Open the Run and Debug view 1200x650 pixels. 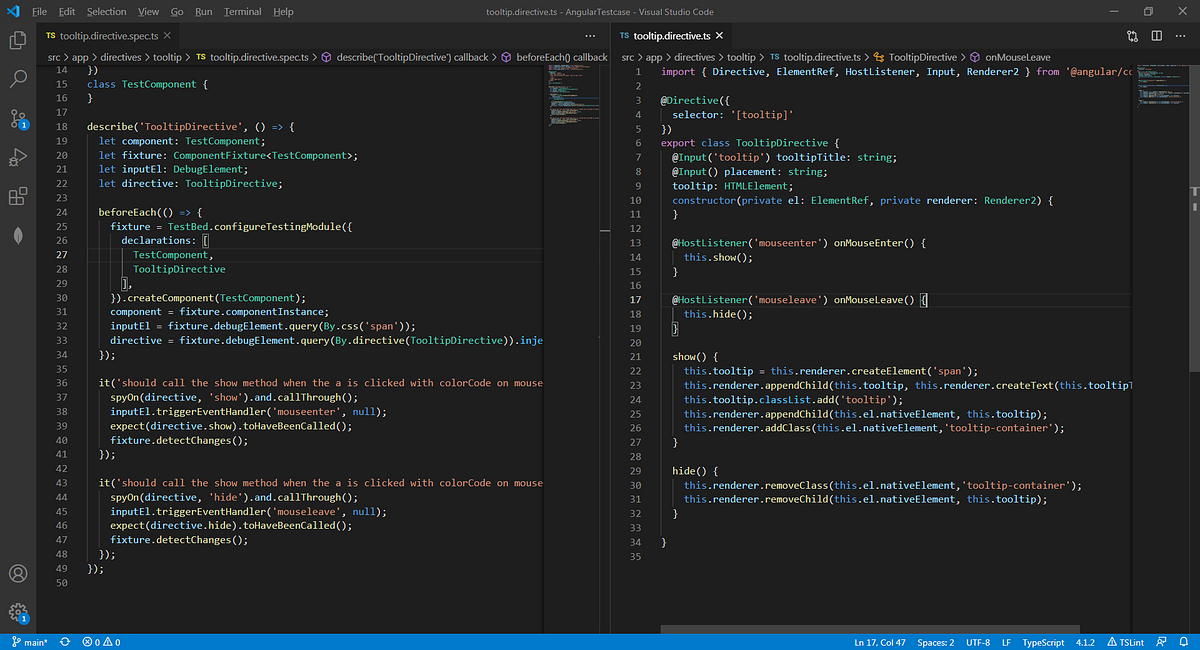[18, 157]
